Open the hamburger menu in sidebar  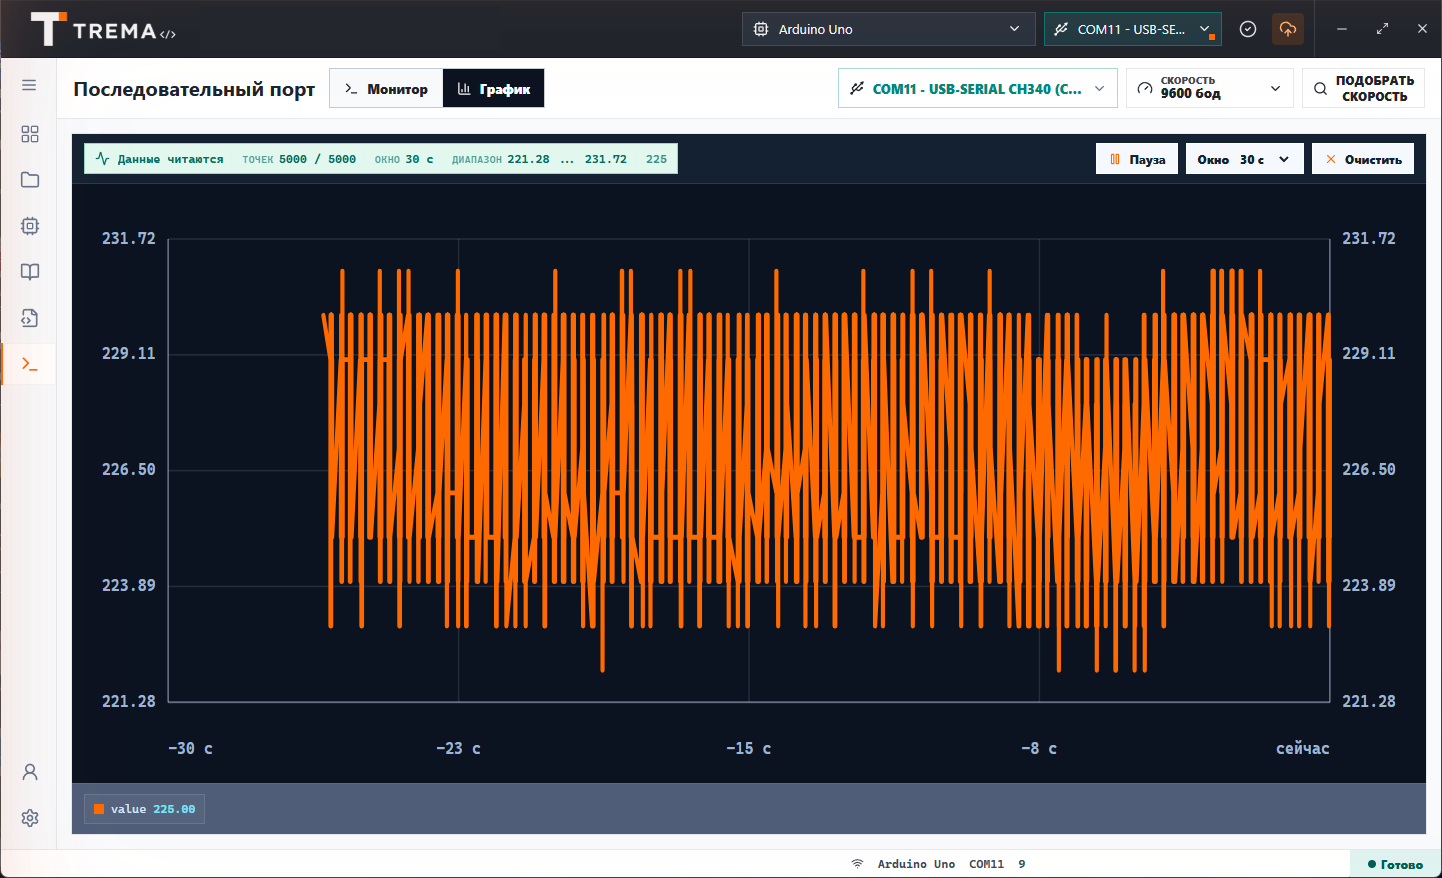click(x=29, y=85)
